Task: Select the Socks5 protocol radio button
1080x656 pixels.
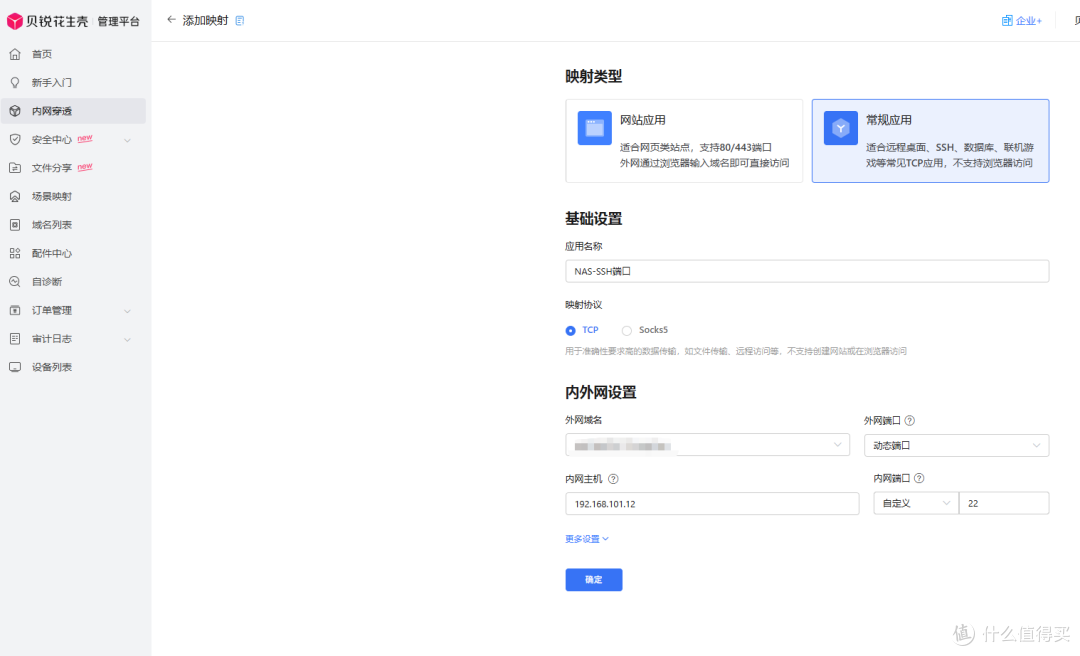Action: tap(627, 331)
